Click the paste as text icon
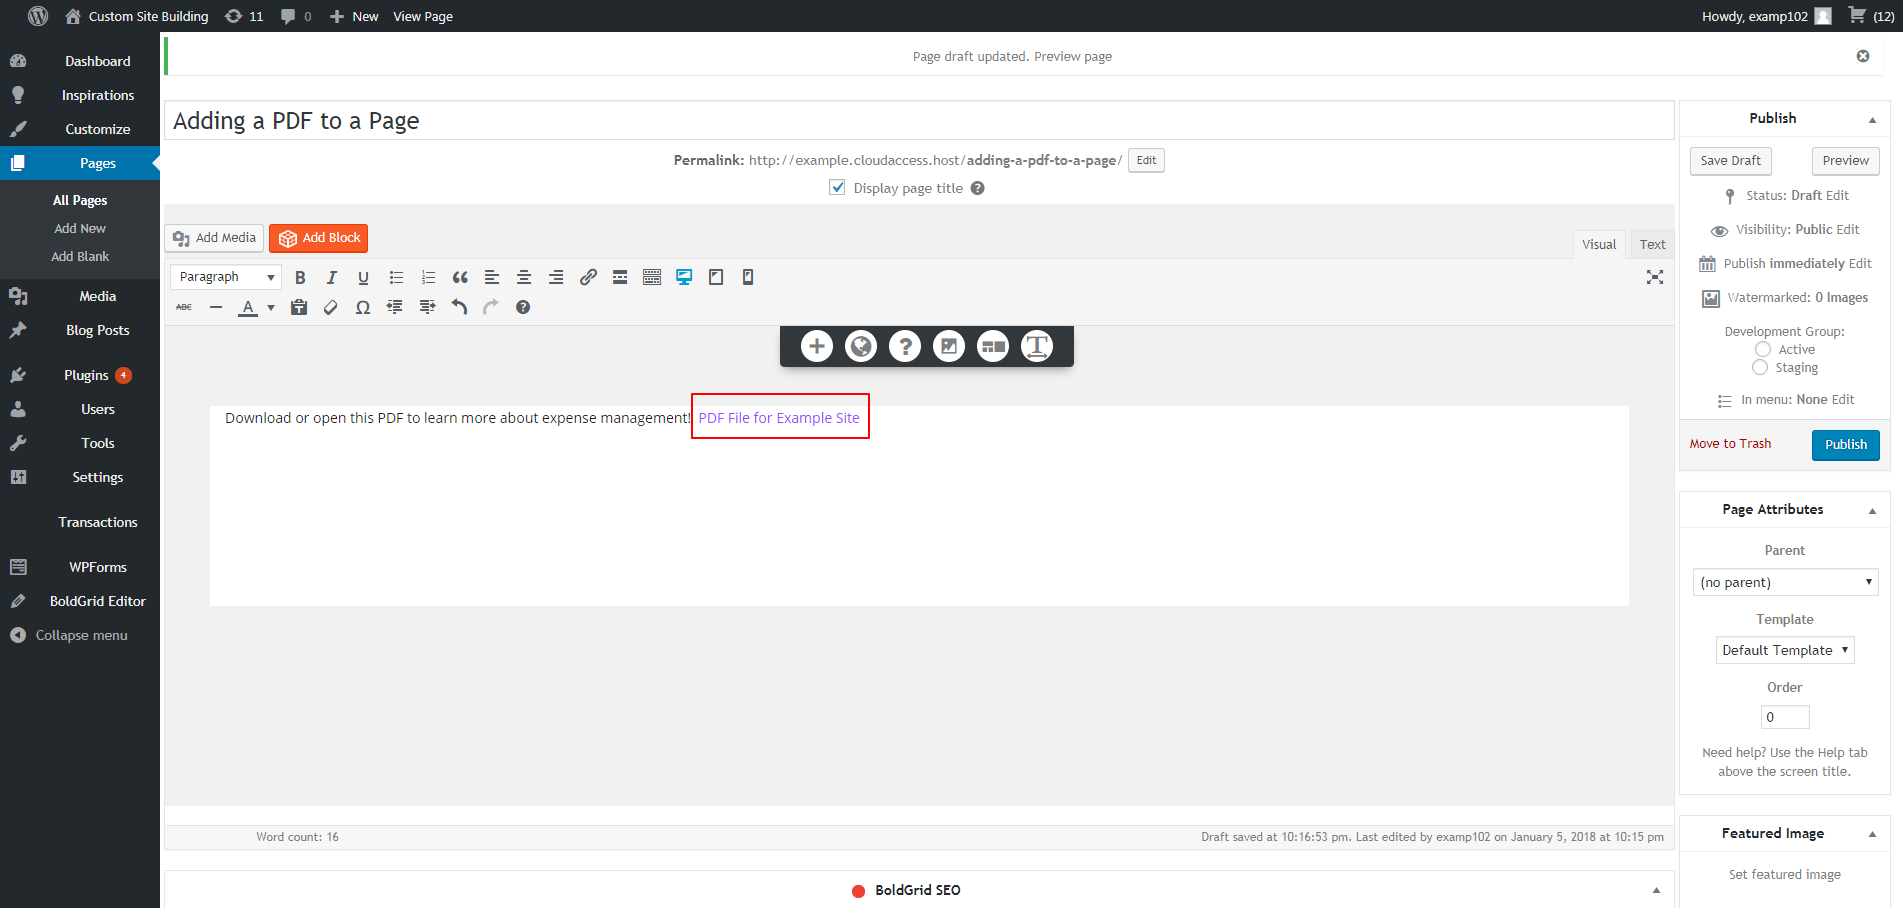This screenshot has height=908, width=1903. (299, 307)
